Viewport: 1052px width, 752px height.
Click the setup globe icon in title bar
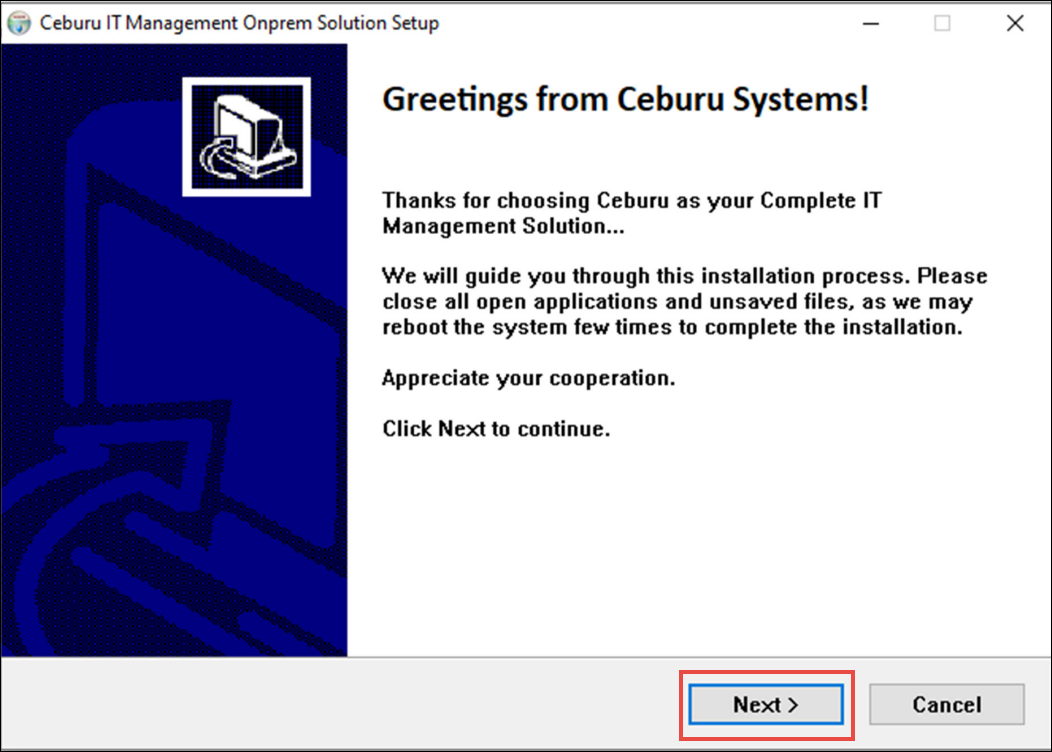point(19,23)
